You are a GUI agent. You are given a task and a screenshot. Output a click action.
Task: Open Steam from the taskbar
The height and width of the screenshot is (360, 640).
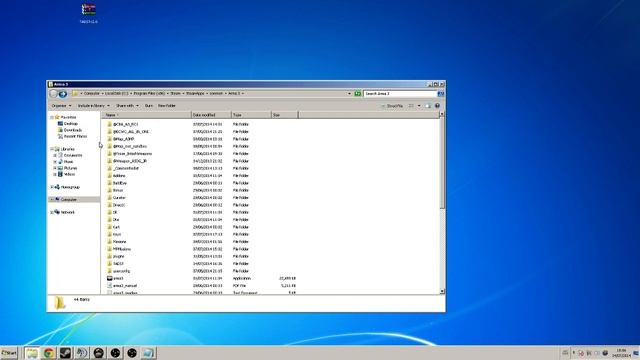coord(65,353)
